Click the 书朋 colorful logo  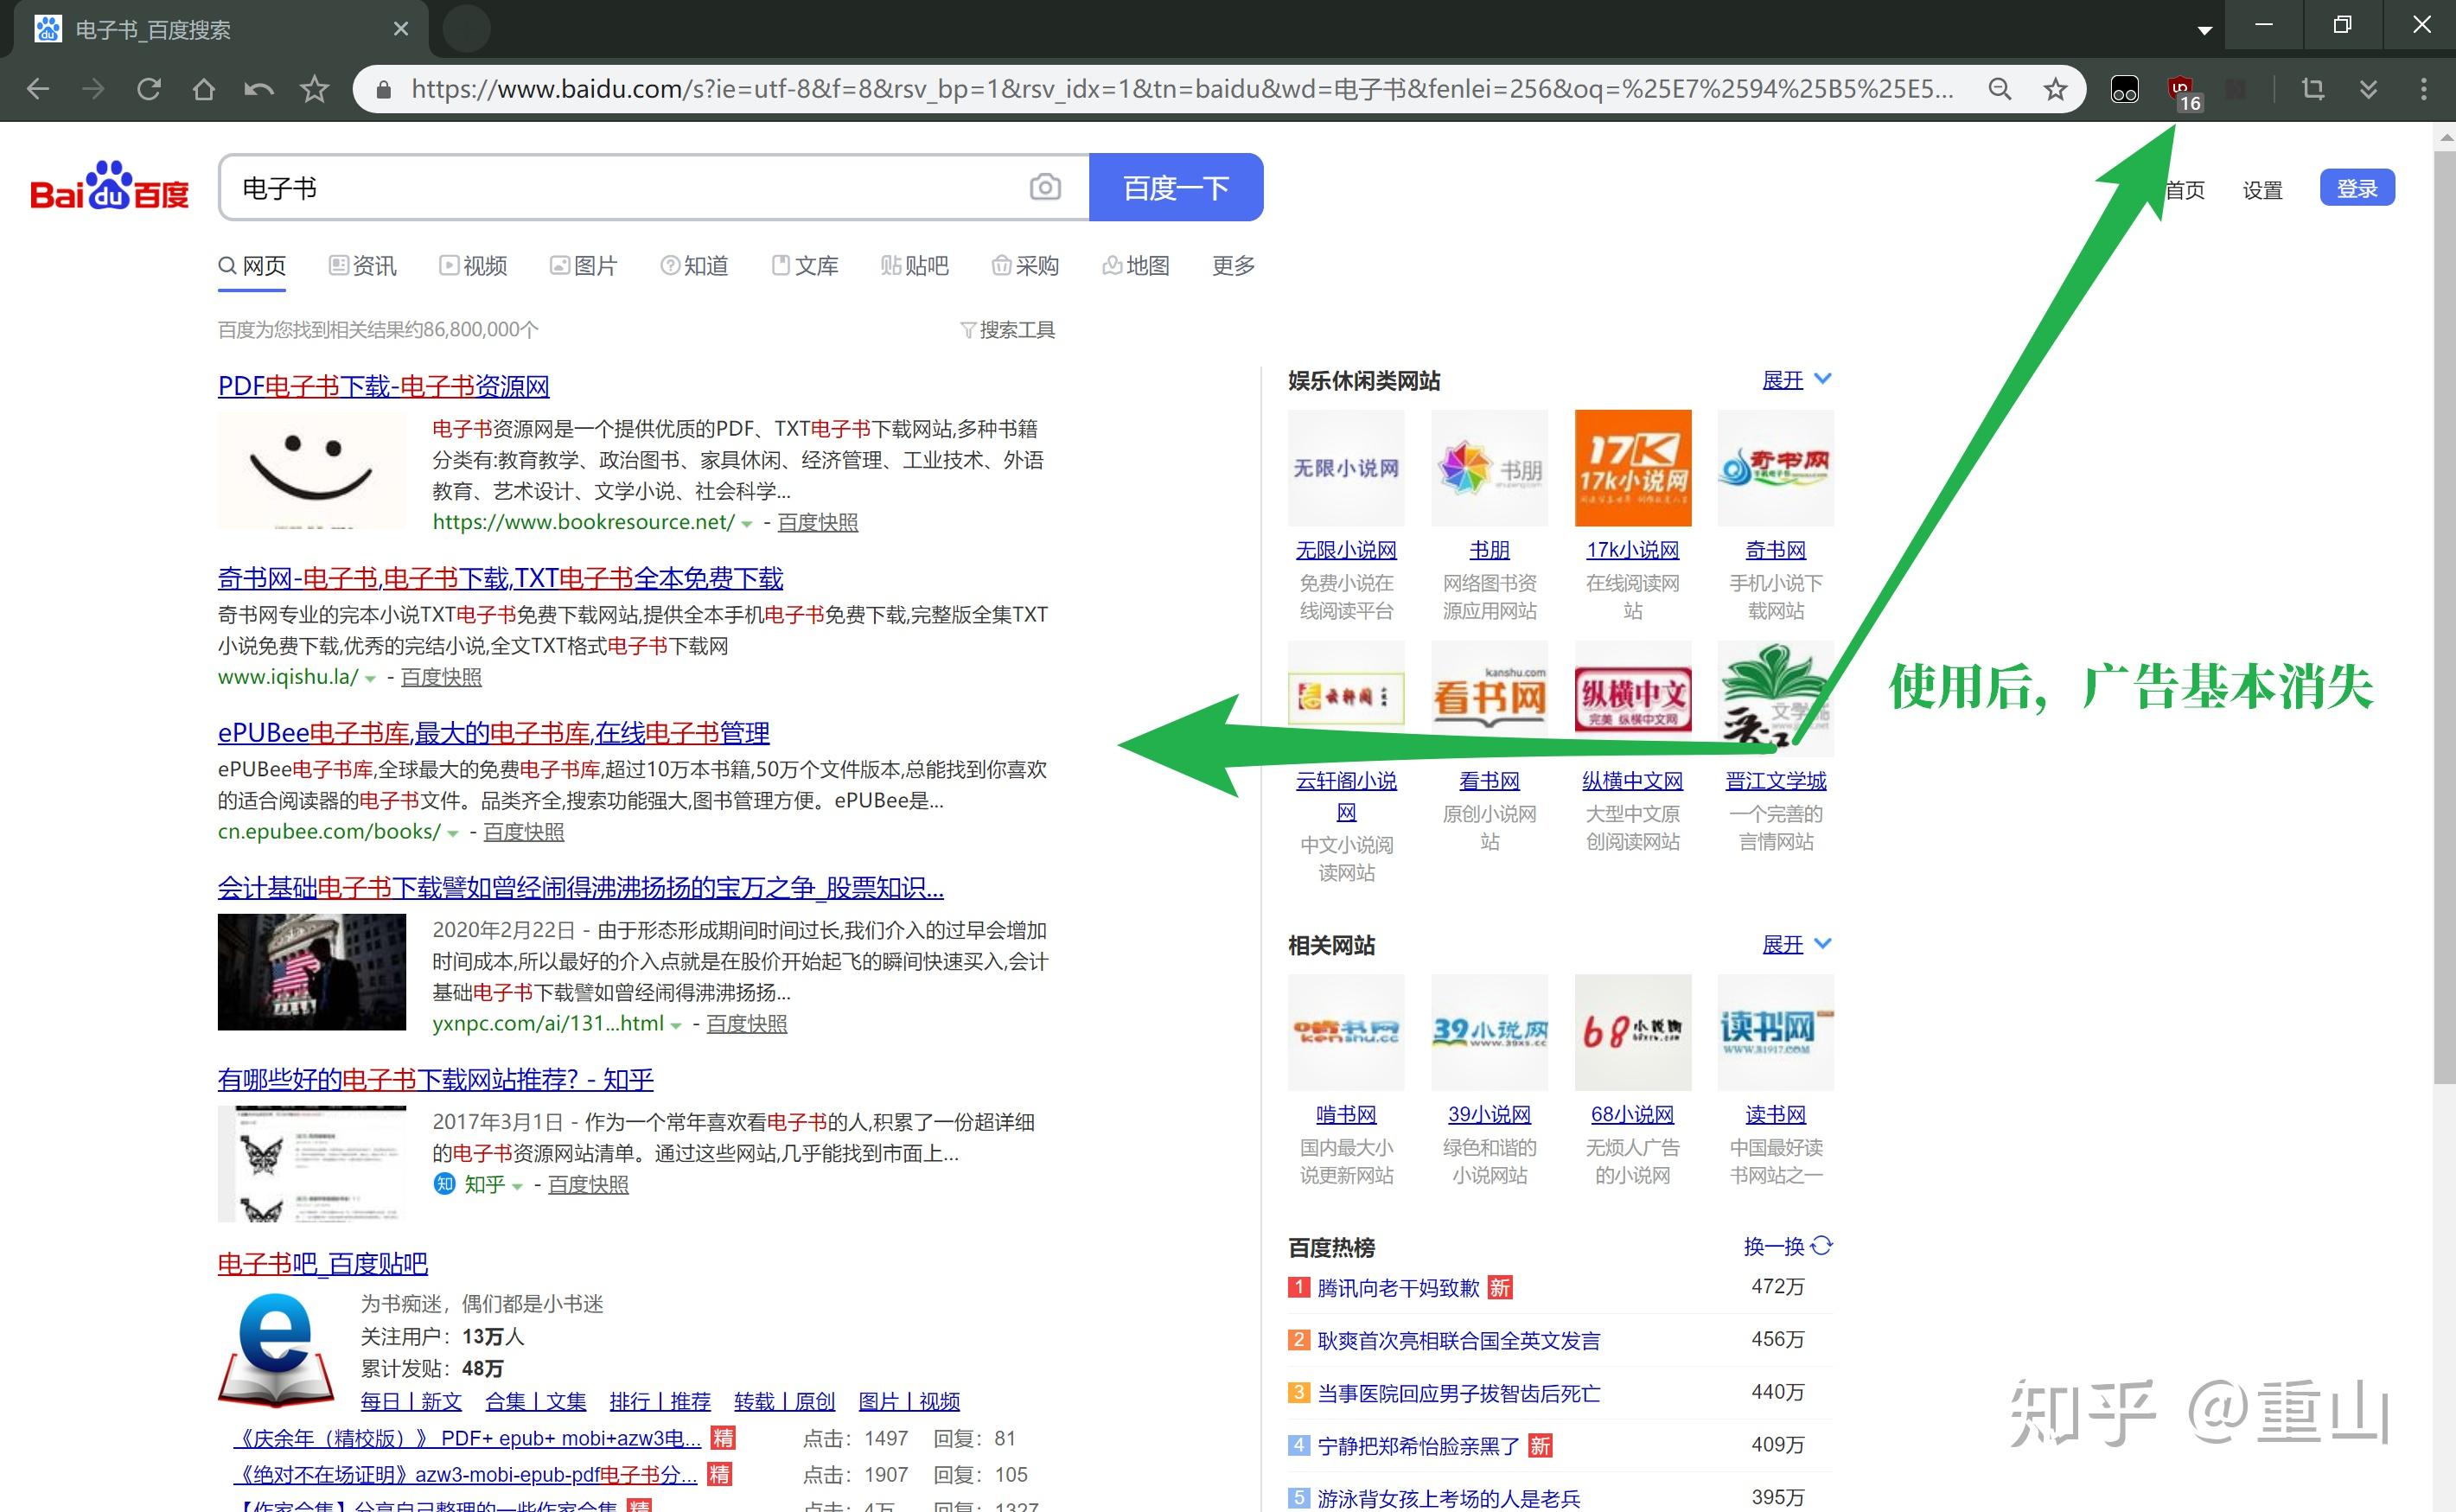pyautogui.click(x=1490, y=468)
